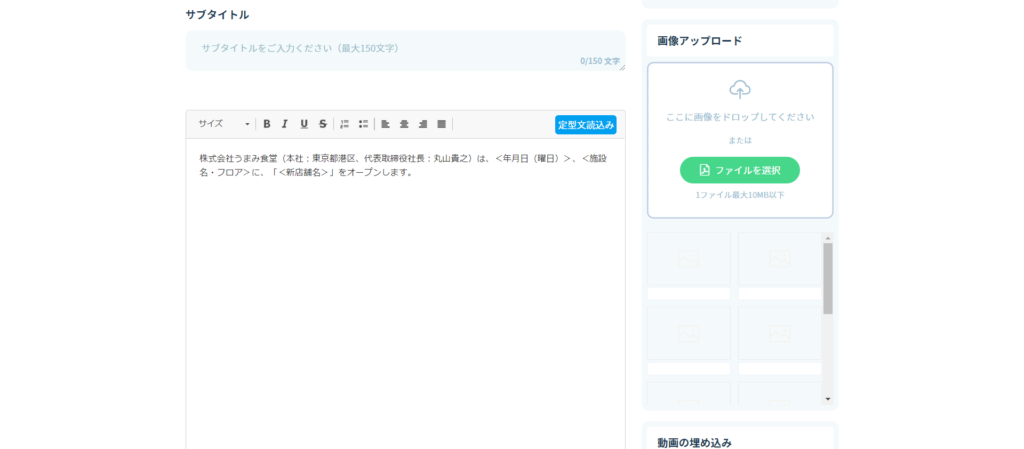Apply underline formatting
This screenshot has height=449, width=1024.
point(304,124)
